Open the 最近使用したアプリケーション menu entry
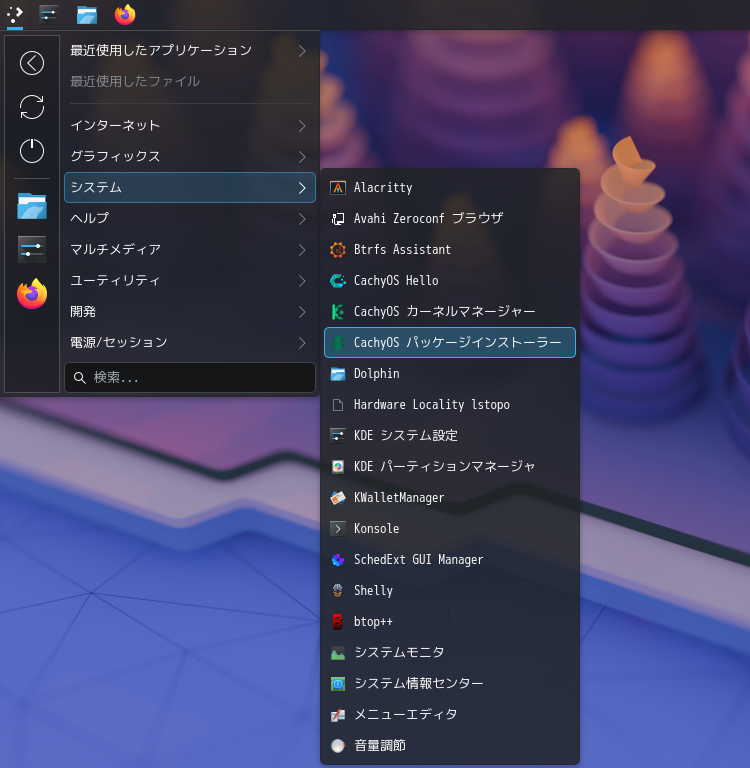Image resolution: width=750 pixels, height=768 pixels. [x=190, y=50]
